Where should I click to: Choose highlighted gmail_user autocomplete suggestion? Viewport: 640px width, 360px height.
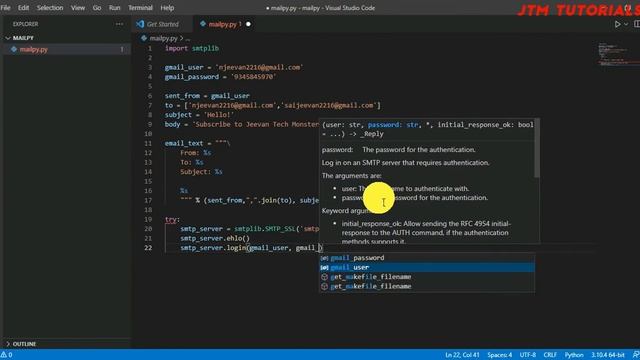tap(427, 267)
